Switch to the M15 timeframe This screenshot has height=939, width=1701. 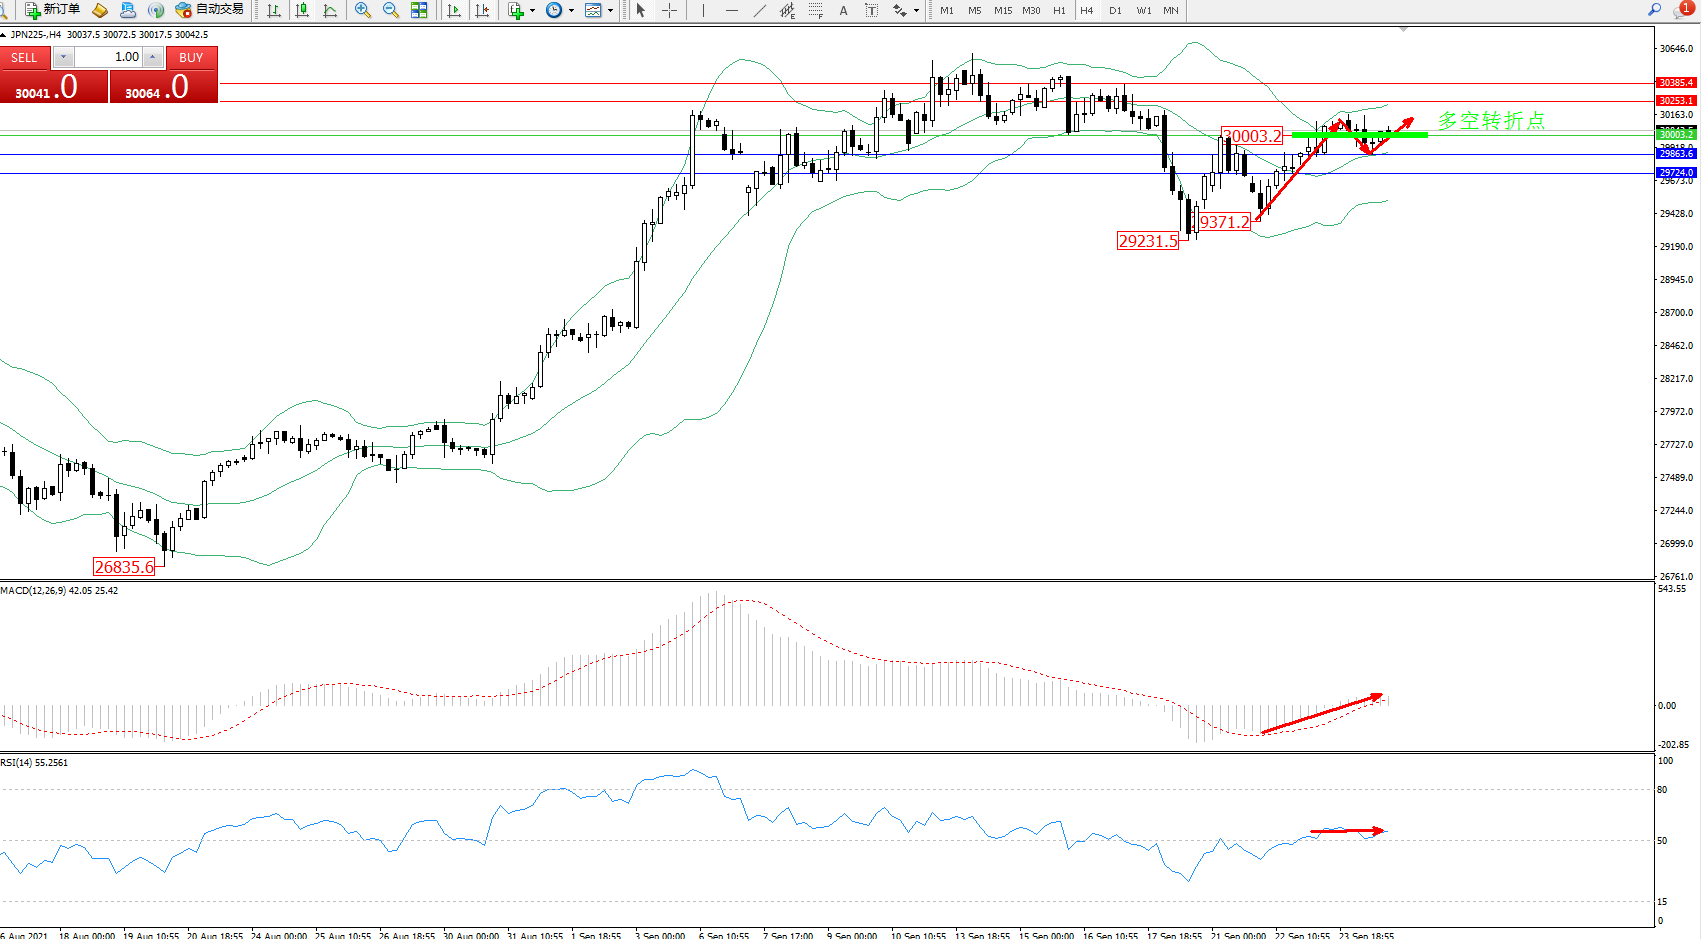pos(1002,10)
